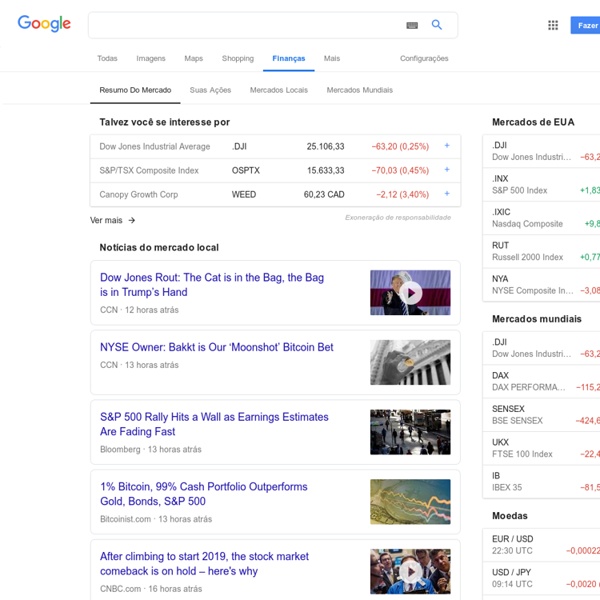
Task: Open the USD / JPY currency pair
Action: pyautogui.click(x=541, y=578)
